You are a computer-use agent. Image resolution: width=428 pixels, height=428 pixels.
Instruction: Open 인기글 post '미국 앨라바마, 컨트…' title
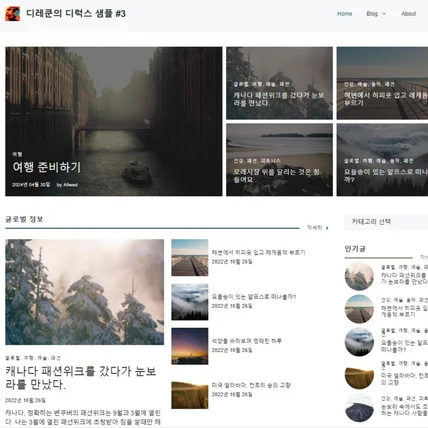click(x=404, y=379)
